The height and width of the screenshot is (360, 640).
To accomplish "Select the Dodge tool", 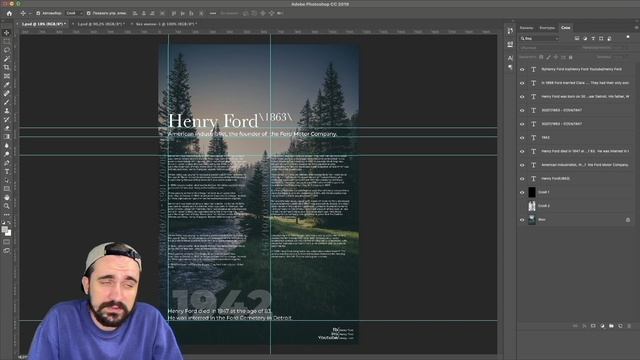I will click(x=7, y=154).
